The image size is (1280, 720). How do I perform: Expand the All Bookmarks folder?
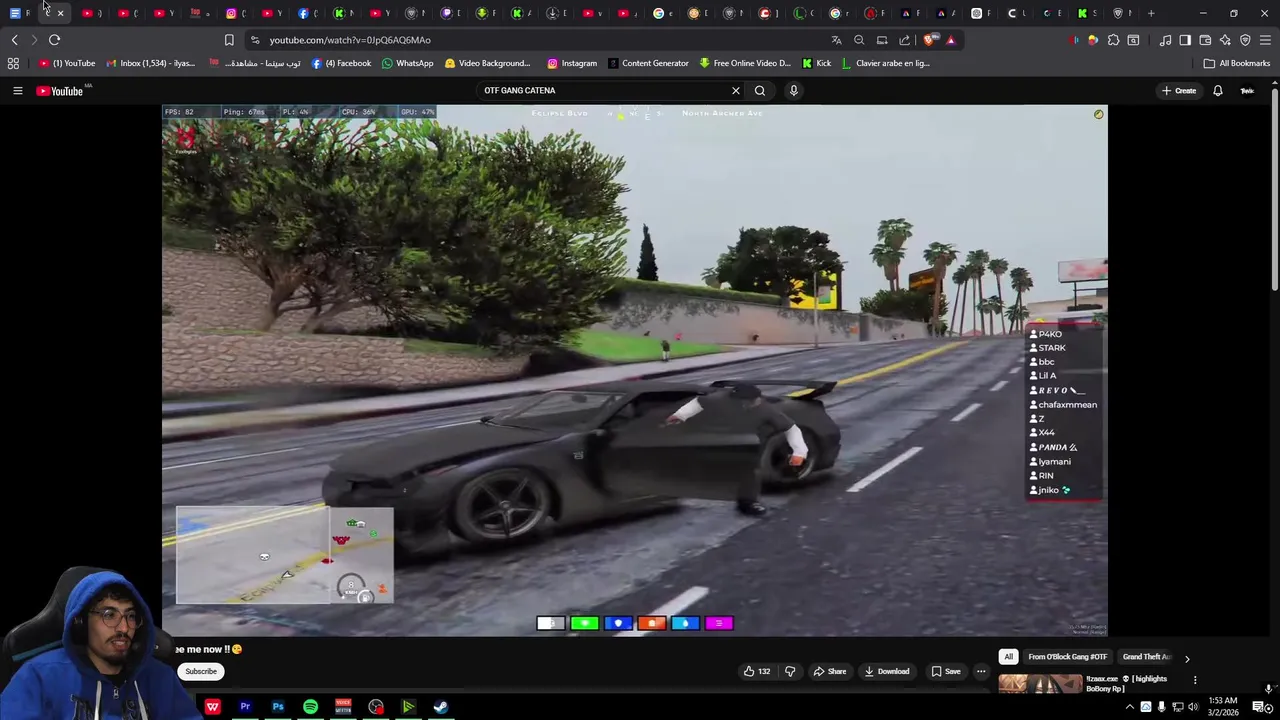(x=1237, y=63)
